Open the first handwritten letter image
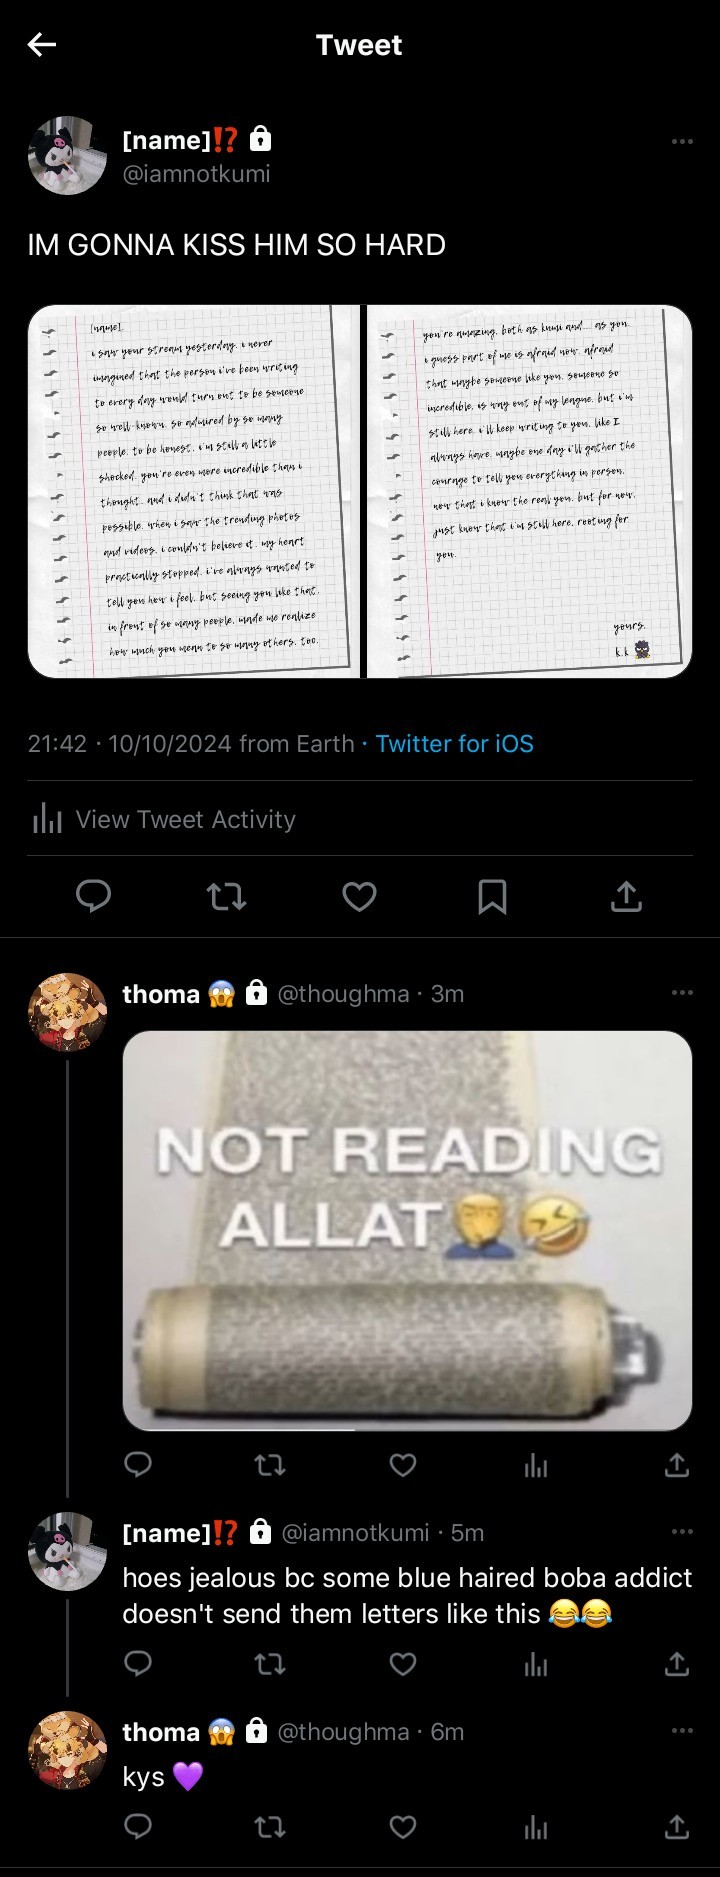The image size is (720, 1877). point(193,491)
